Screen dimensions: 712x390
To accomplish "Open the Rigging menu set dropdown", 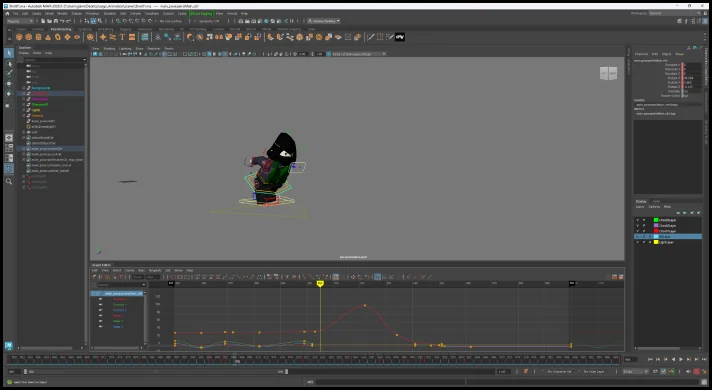I will point(20,21).
